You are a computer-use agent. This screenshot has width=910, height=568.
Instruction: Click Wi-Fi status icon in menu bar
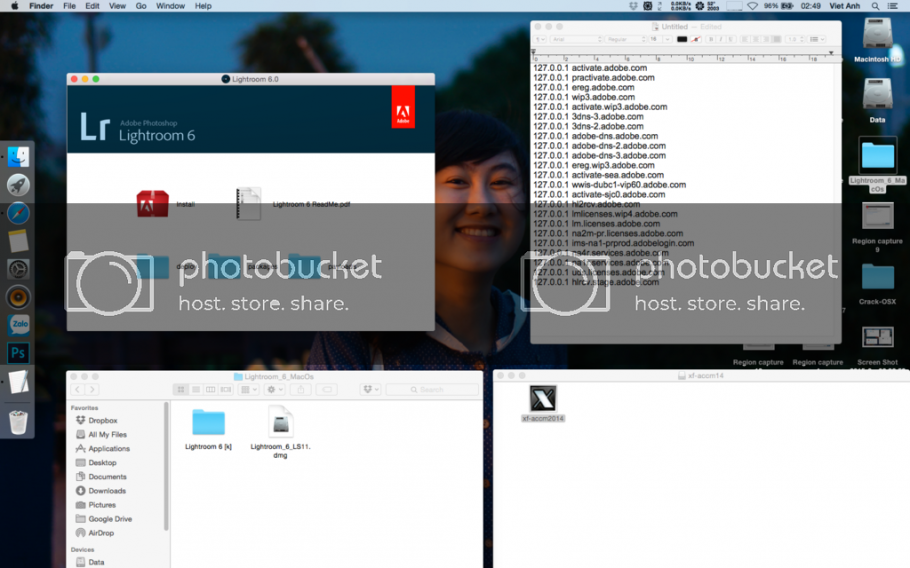pos(752,6)
